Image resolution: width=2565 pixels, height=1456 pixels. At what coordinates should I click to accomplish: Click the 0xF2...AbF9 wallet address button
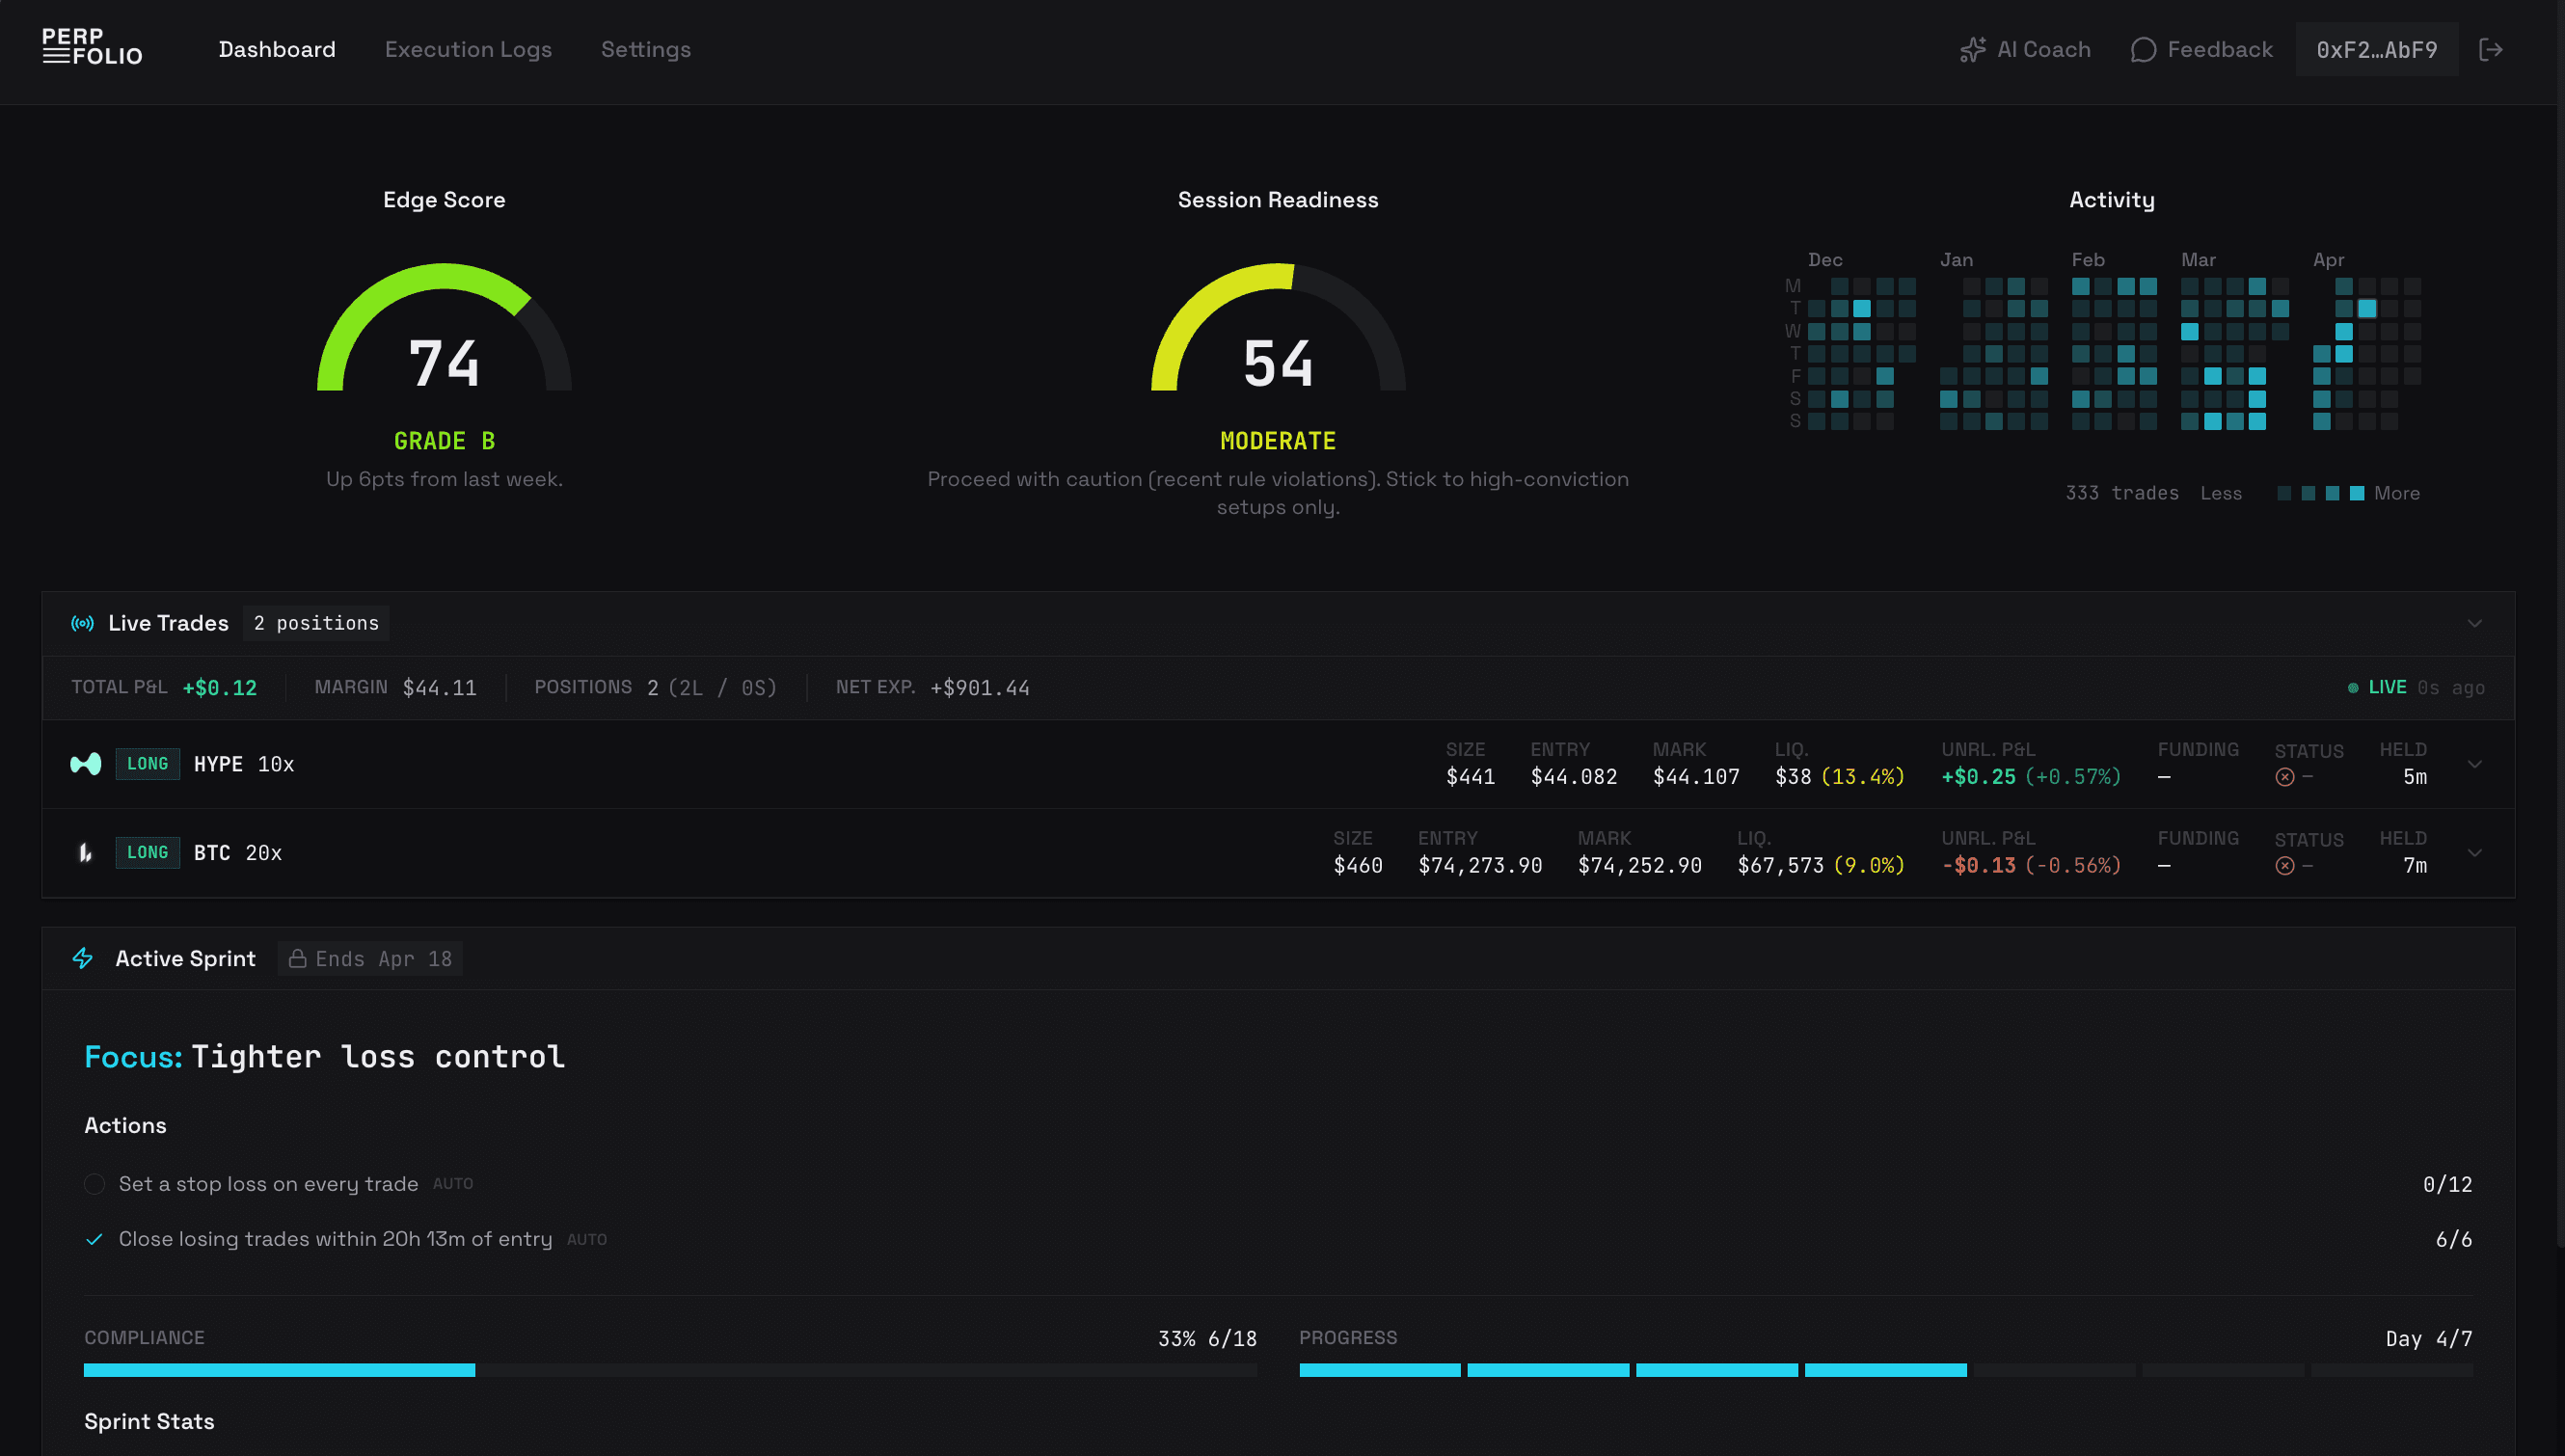2377,48
